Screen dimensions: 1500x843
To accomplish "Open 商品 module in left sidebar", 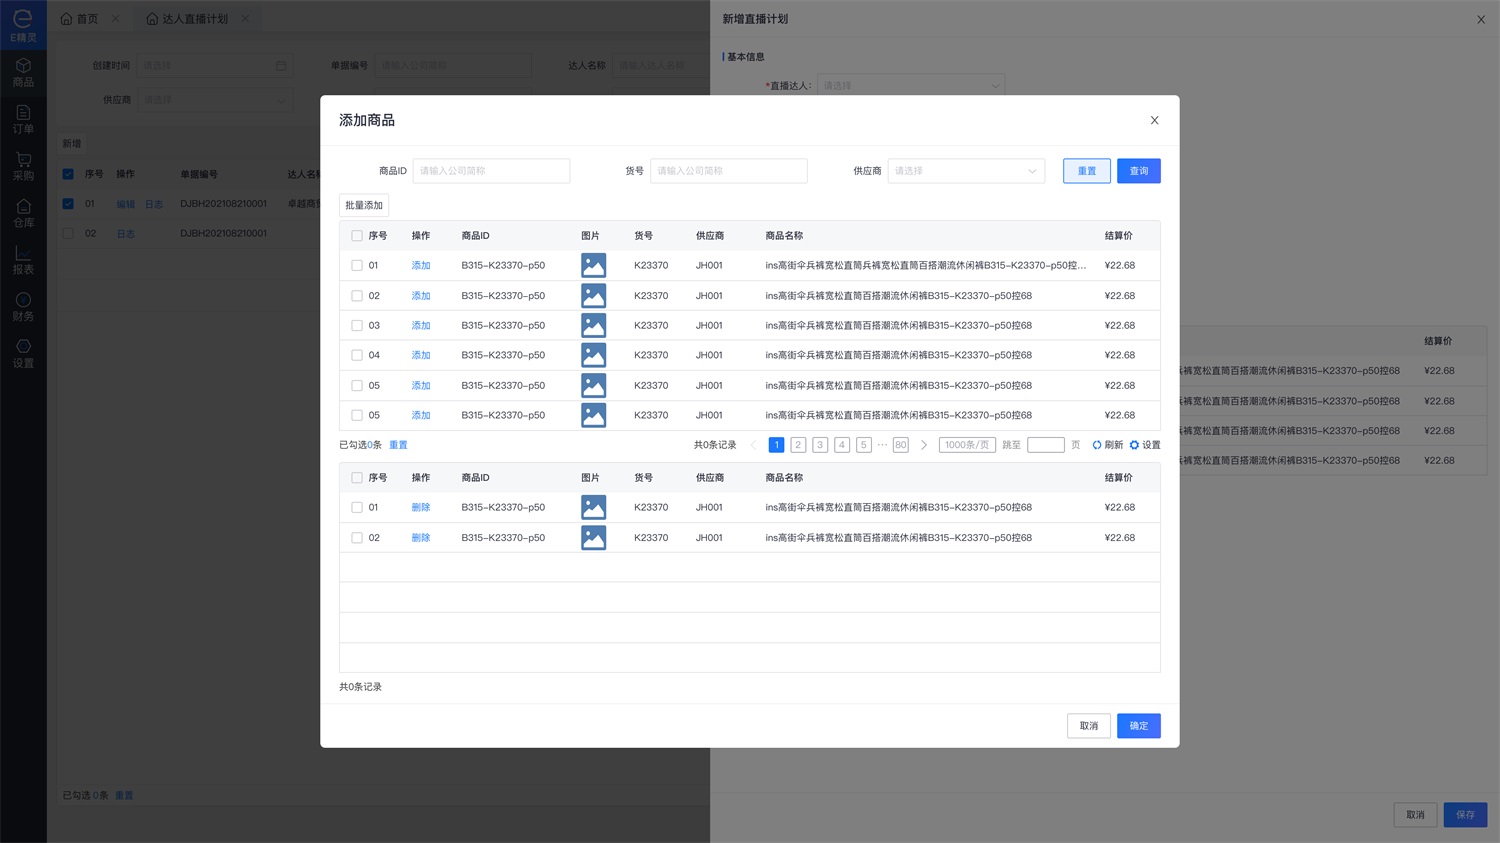I will pos(23,73).
